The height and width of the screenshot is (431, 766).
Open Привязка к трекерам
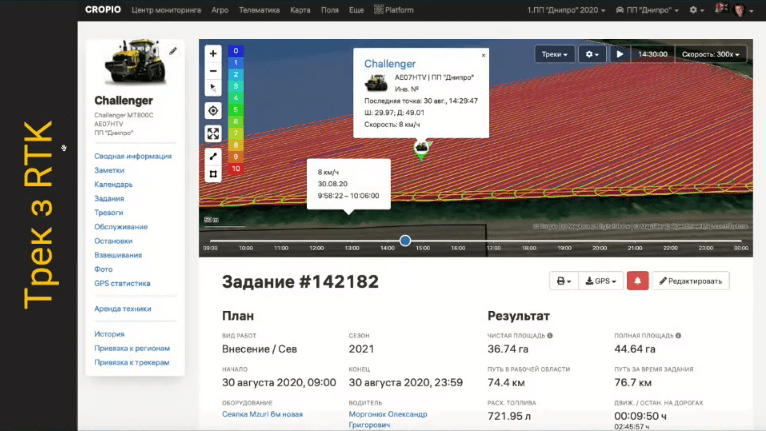tap(131, 363)
